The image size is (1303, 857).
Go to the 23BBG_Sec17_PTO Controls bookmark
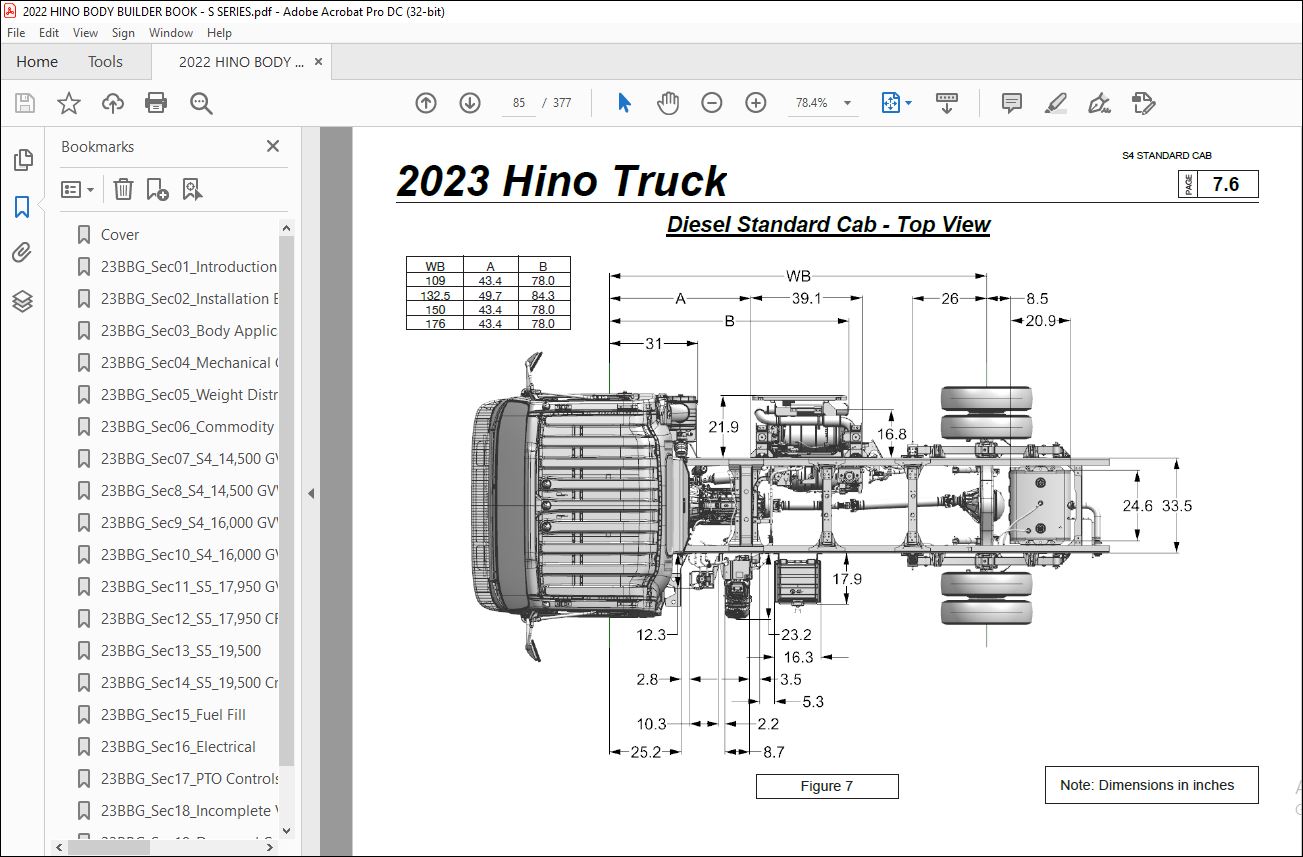click(x=188, y=779)
